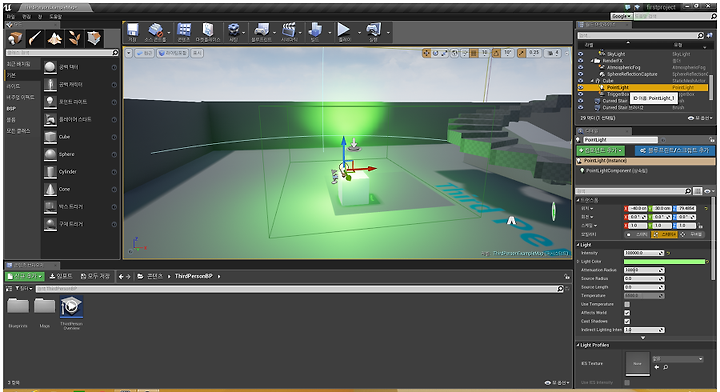720x392 pixels.
Task: Open Content browser from the toolbar grid icon
Action: pyautogui.click(x=184, y=30)
